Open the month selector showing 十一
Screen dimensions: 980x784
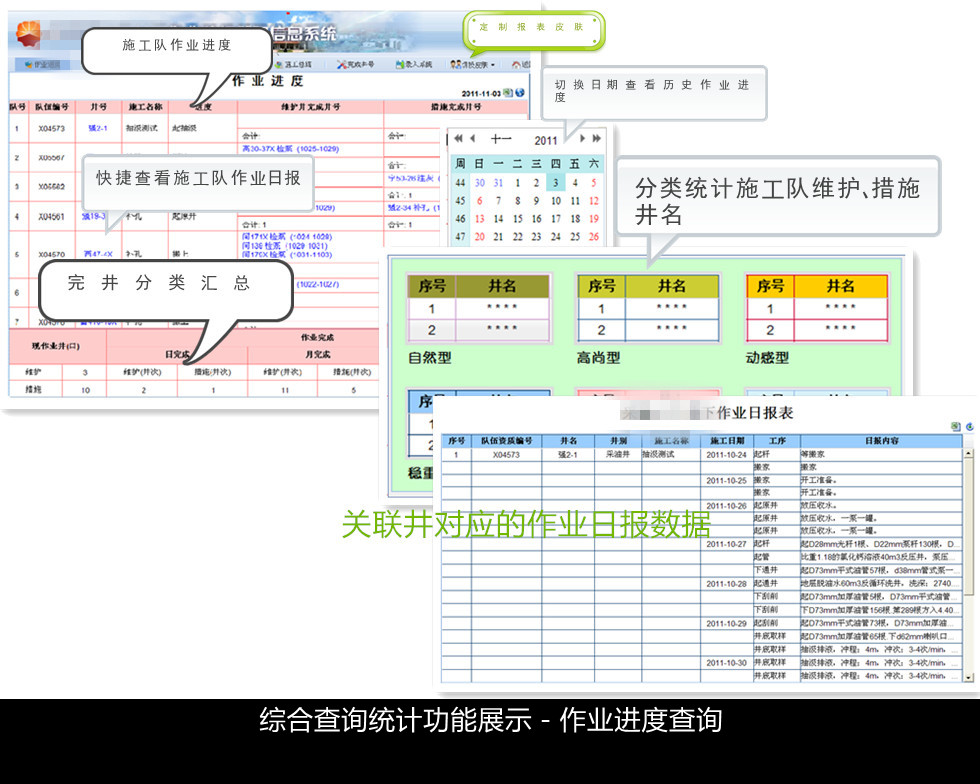pyautogui.click(x=501, y=139)
